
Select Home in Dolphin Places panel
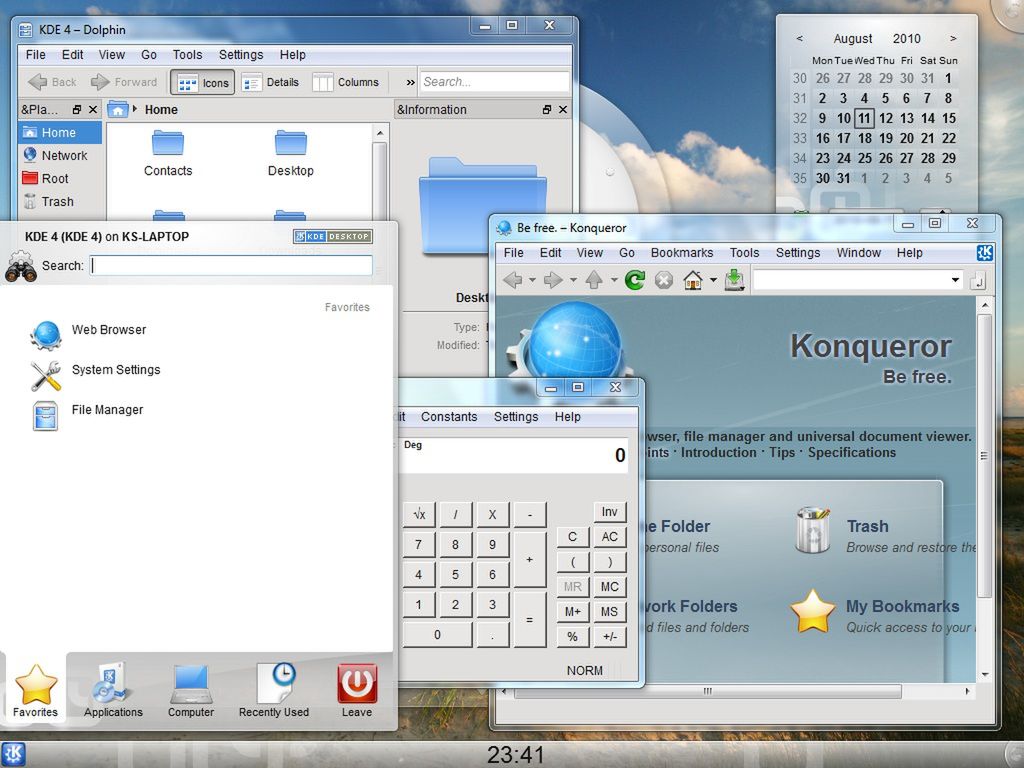(59, 133)
